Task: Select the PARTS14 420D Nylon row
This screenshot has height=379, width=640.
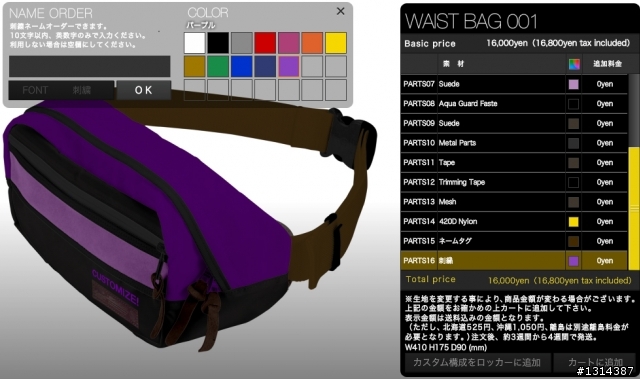Action: coord(514,222)
